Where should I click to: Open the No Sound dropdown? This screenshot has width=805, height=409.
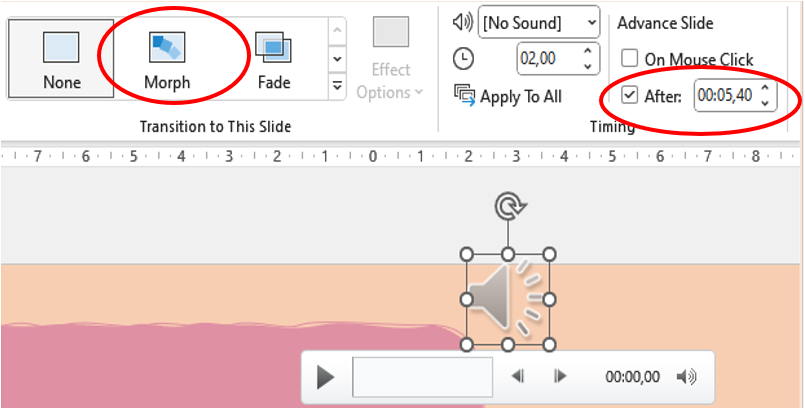pos(539,23)
